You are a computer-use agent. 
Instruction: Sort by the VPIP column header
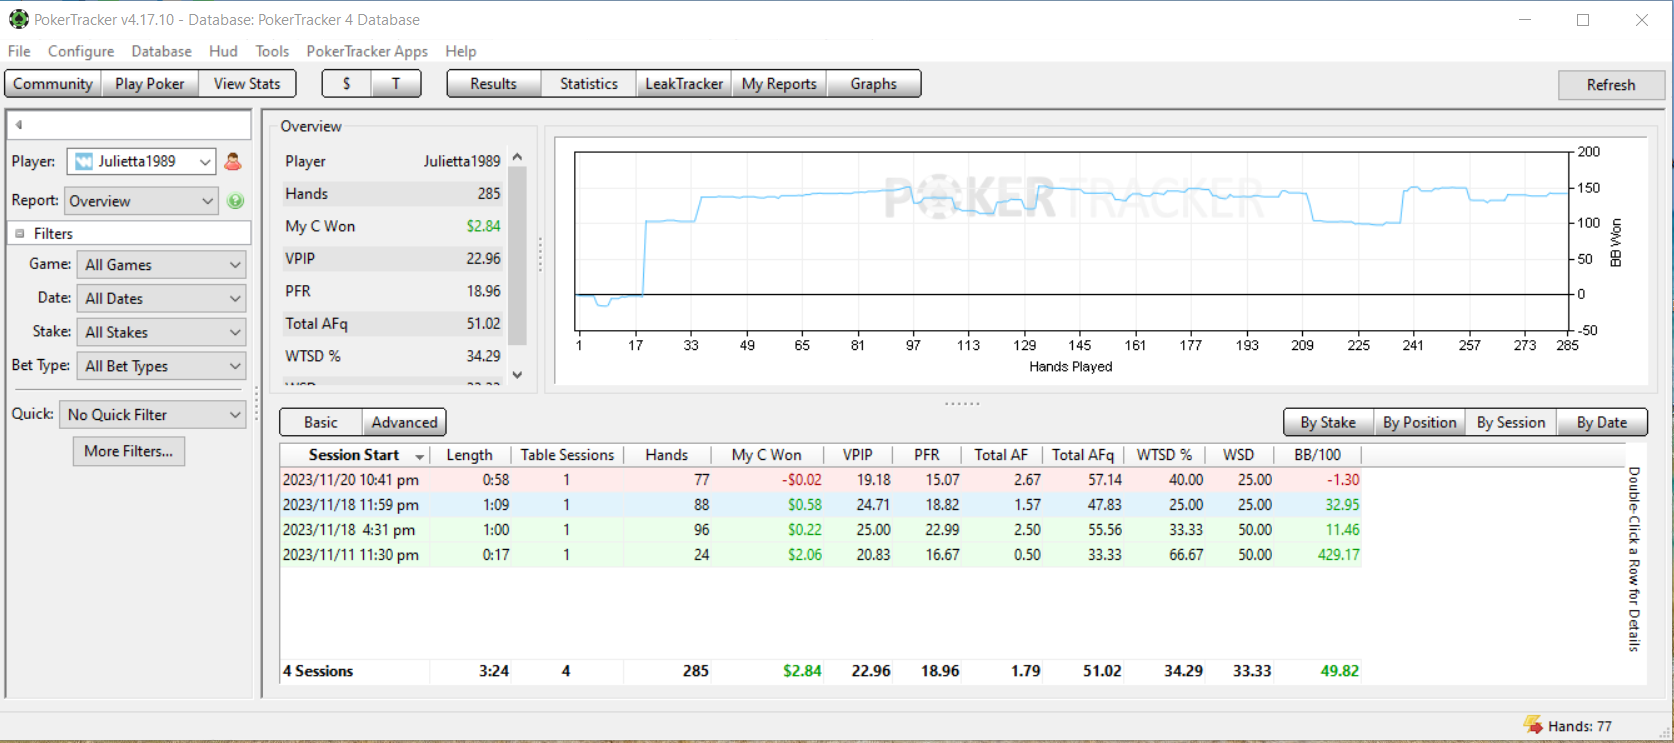coord(858,455)
